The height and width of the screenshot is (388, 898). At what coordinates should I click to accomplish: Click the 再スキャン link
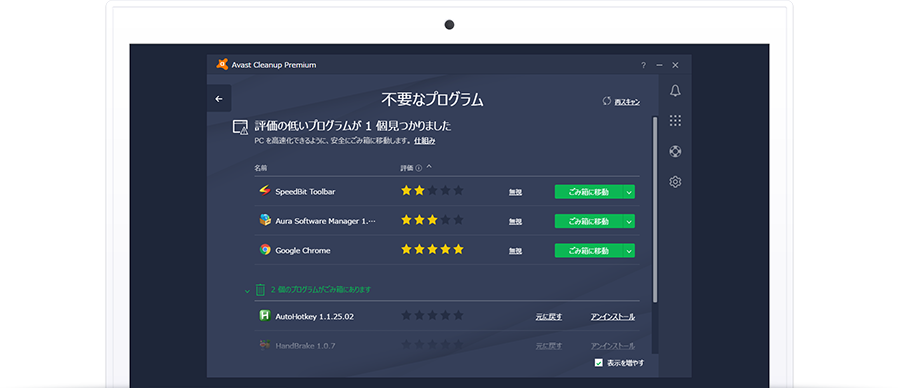coord(627,102)
